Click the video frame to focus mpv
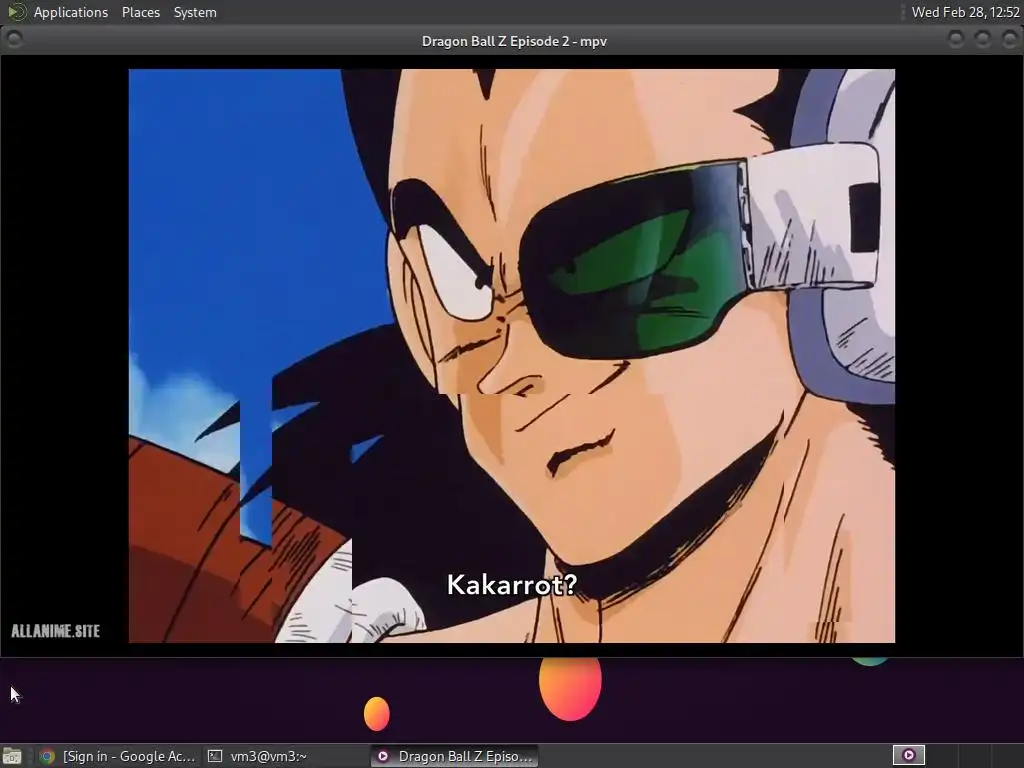 tap(511, 356)
